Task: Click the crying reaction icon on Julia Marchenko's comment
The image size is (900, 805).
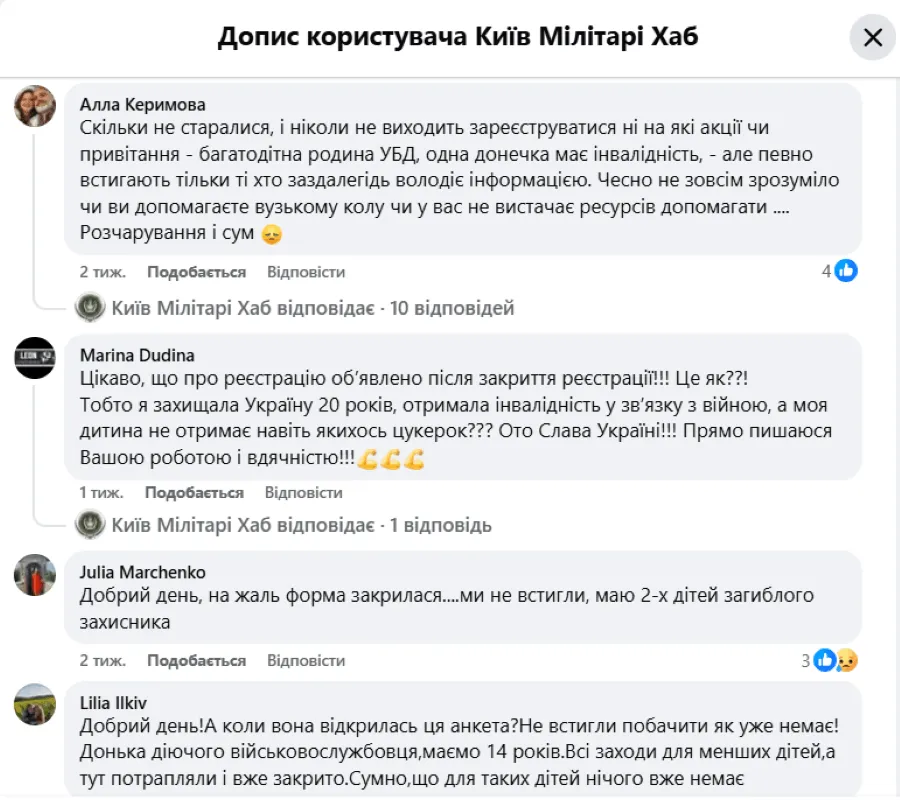Action: tap(846, 660)
